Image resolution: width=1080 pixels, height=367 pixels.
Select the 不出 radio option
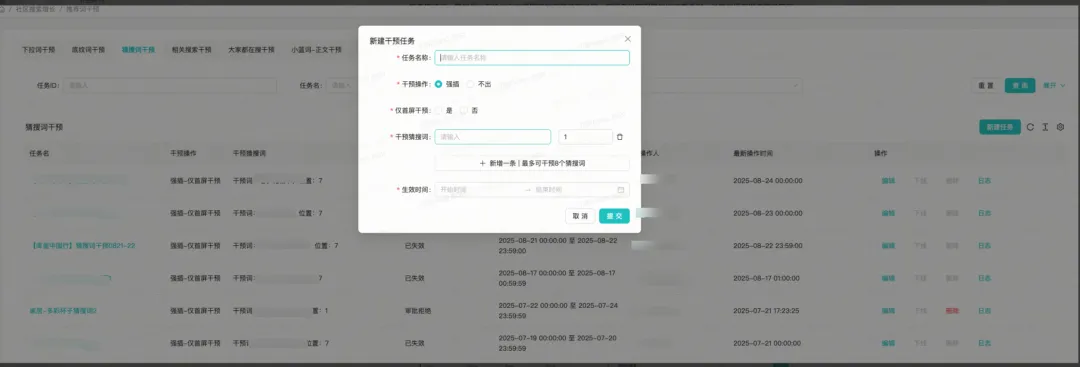(470, 84)
